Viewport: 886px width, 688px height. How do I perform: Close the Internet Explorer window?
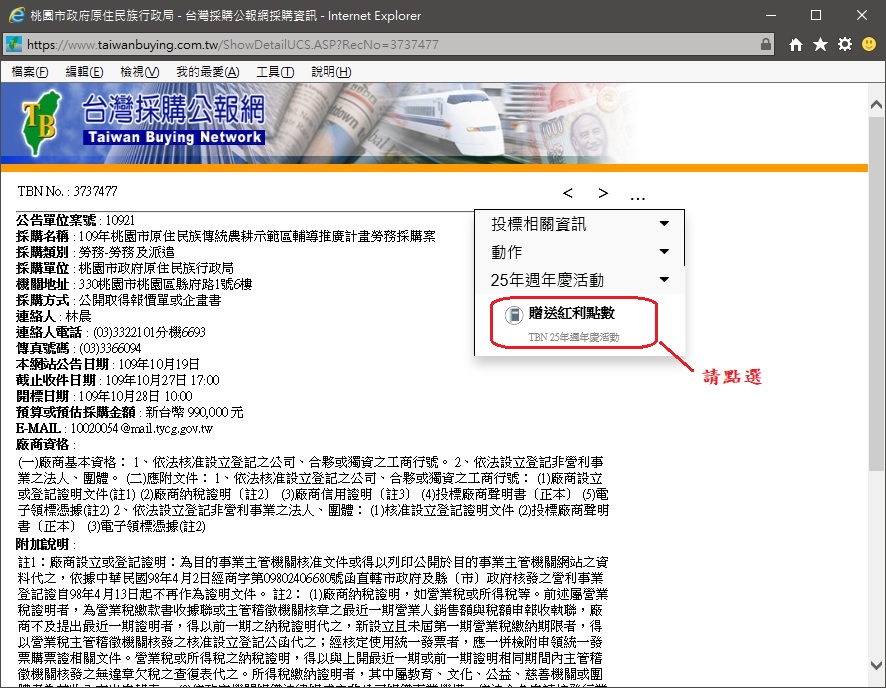[862, 15]
